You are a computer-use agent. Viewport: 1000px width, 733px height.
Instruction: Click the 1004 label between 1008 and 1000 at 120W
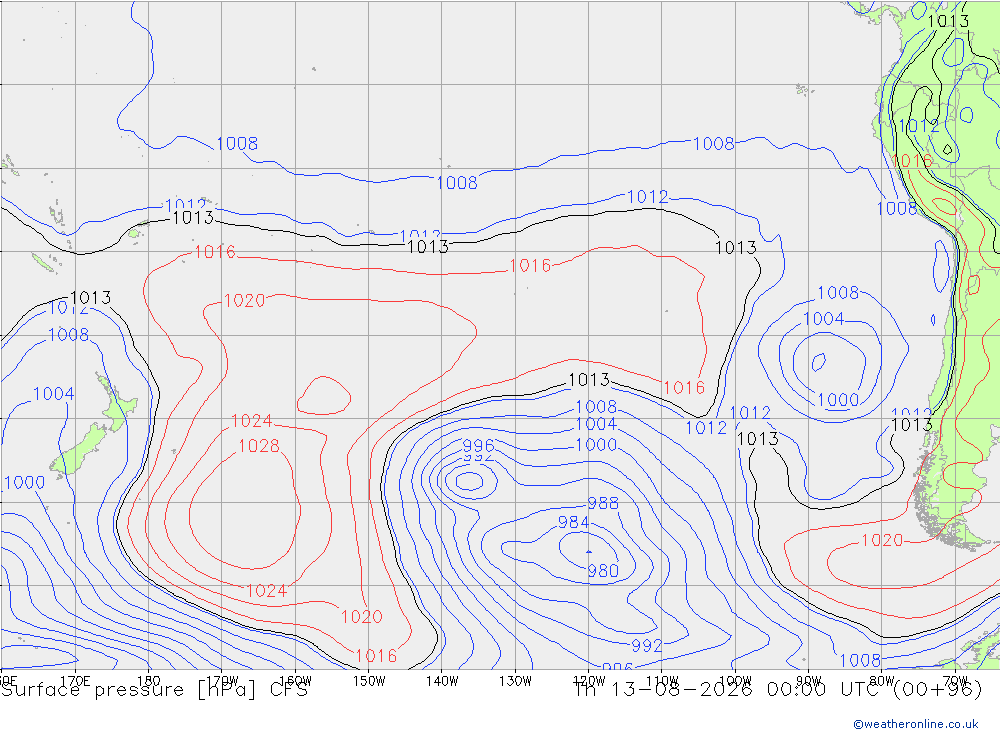click(596, 424)
